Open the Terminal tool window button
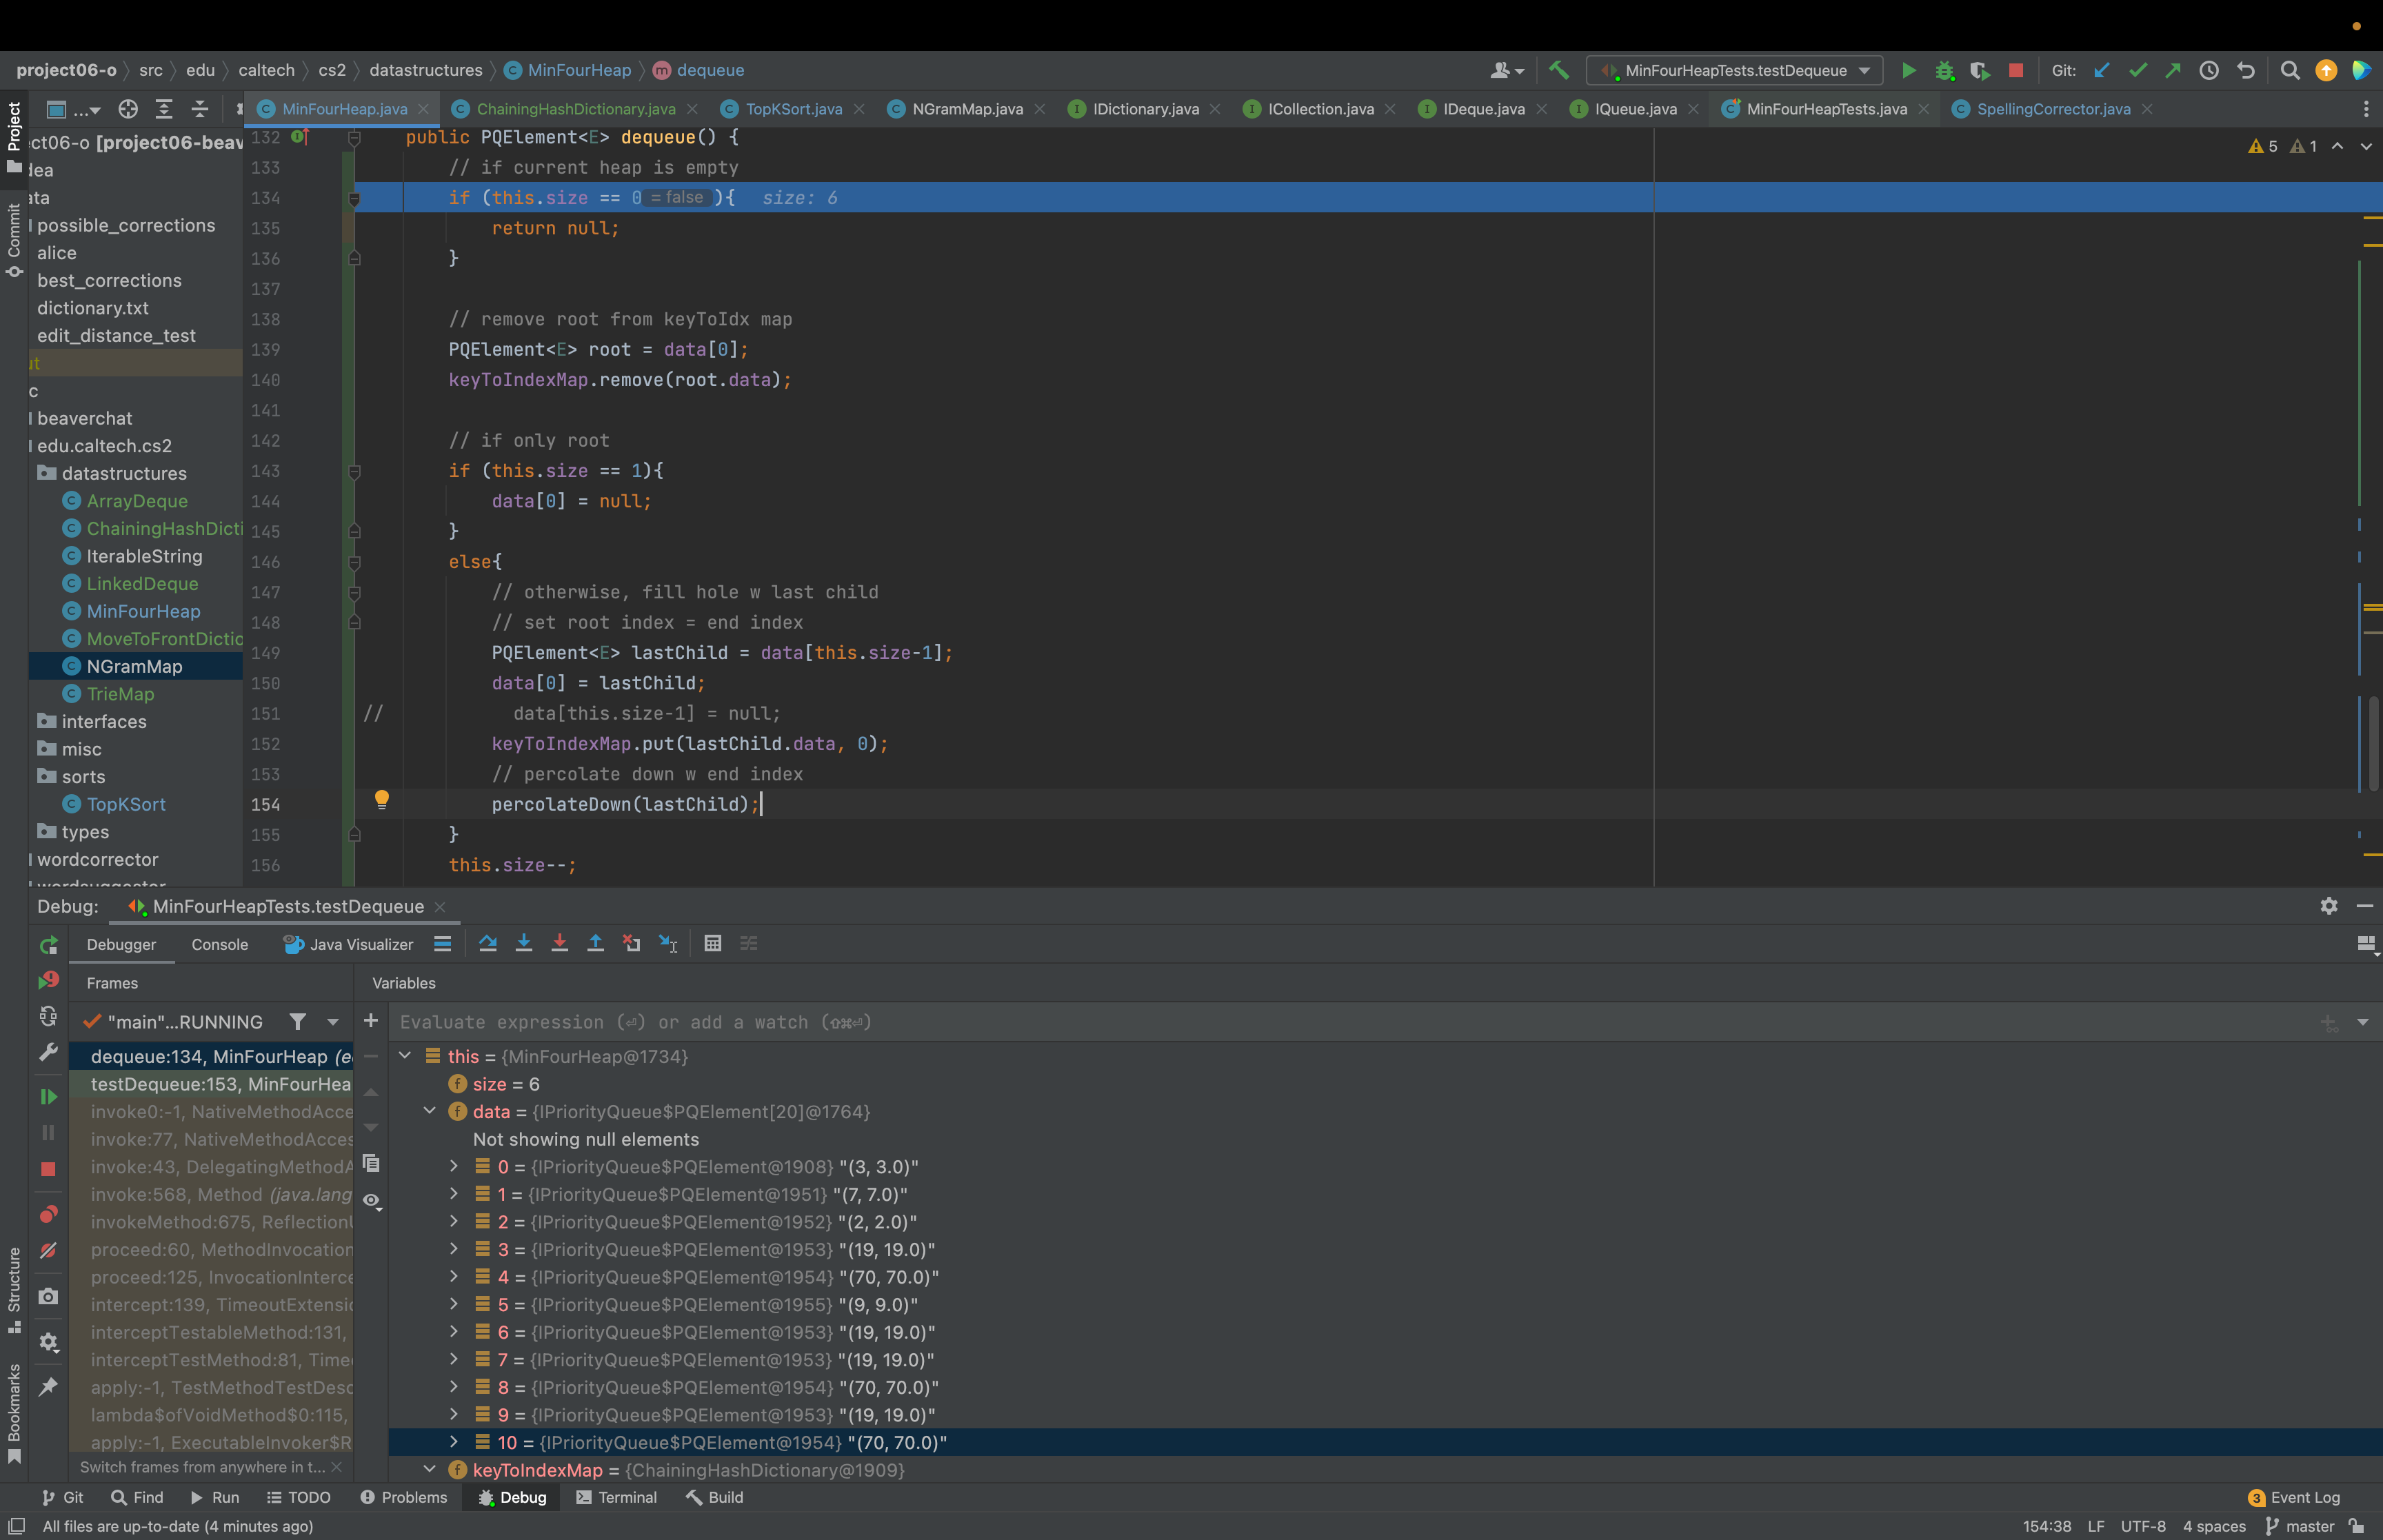The width and height of the screenshot is (2383, 1540). [x=616, y=1497]
